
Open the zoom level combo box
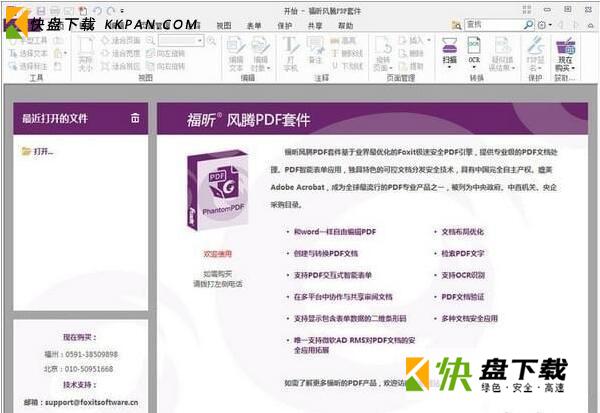(181, 40)
